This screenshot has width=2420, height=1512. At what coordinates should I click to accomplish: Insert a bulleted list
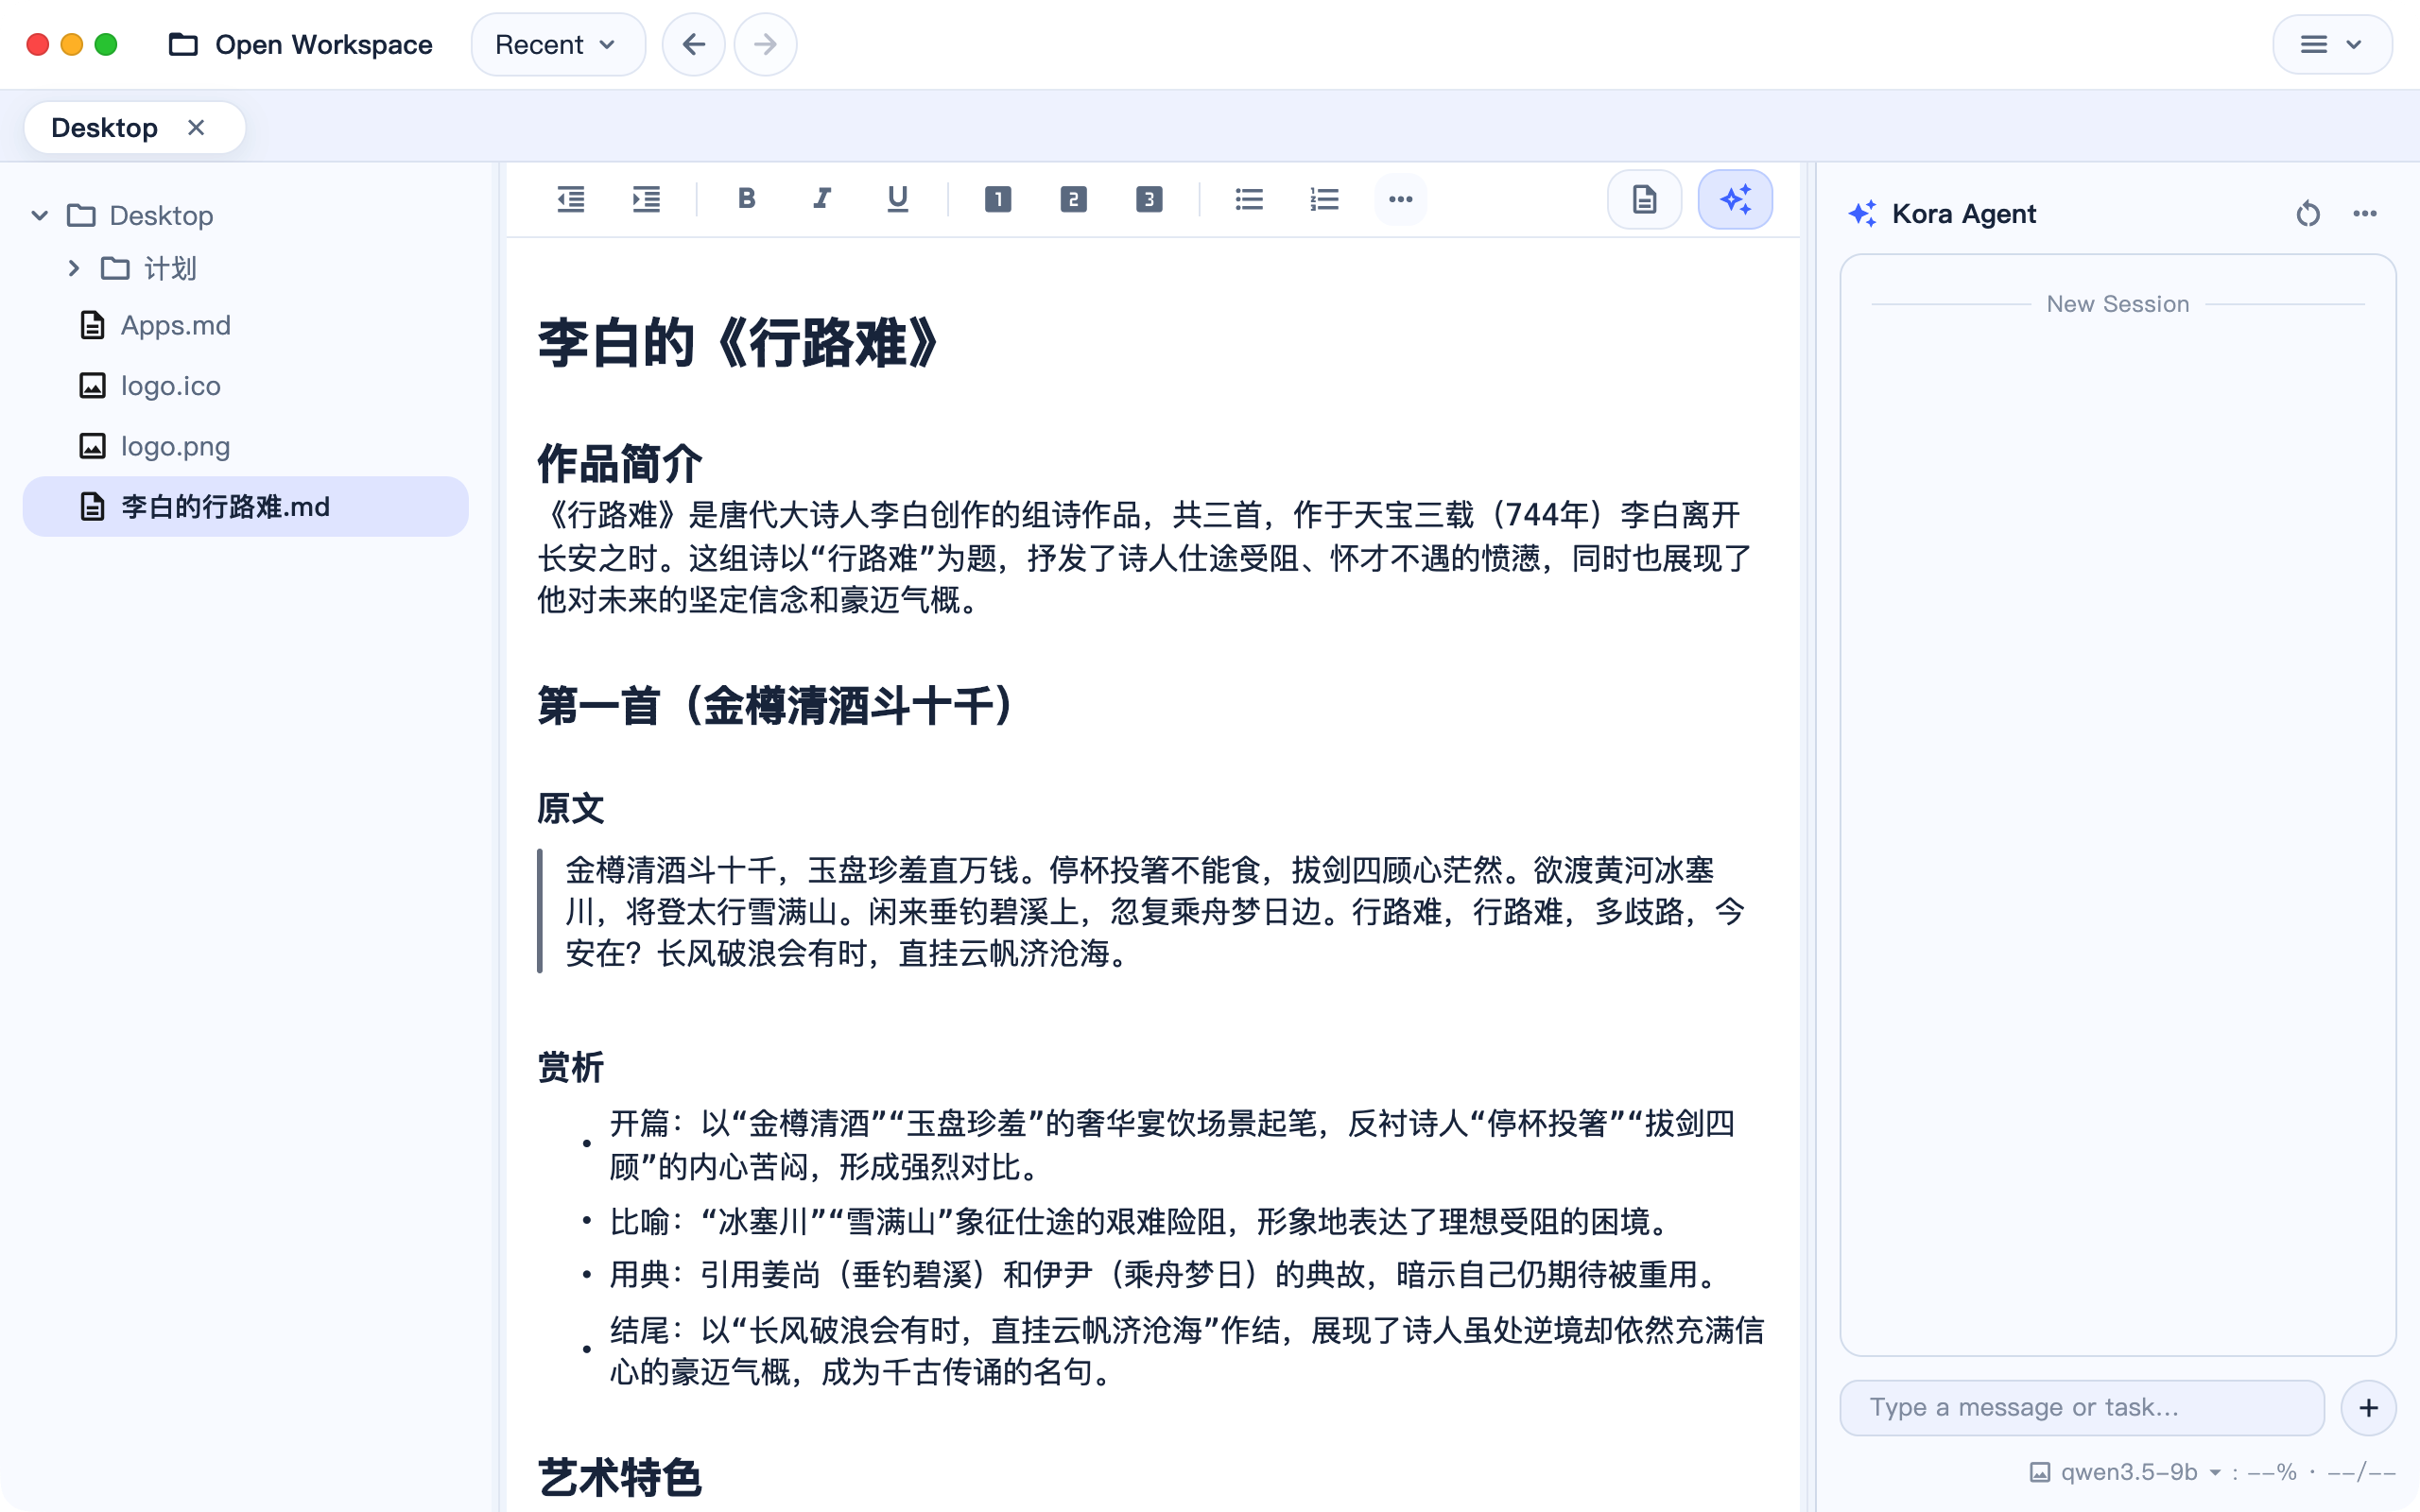click(1247, 199)
